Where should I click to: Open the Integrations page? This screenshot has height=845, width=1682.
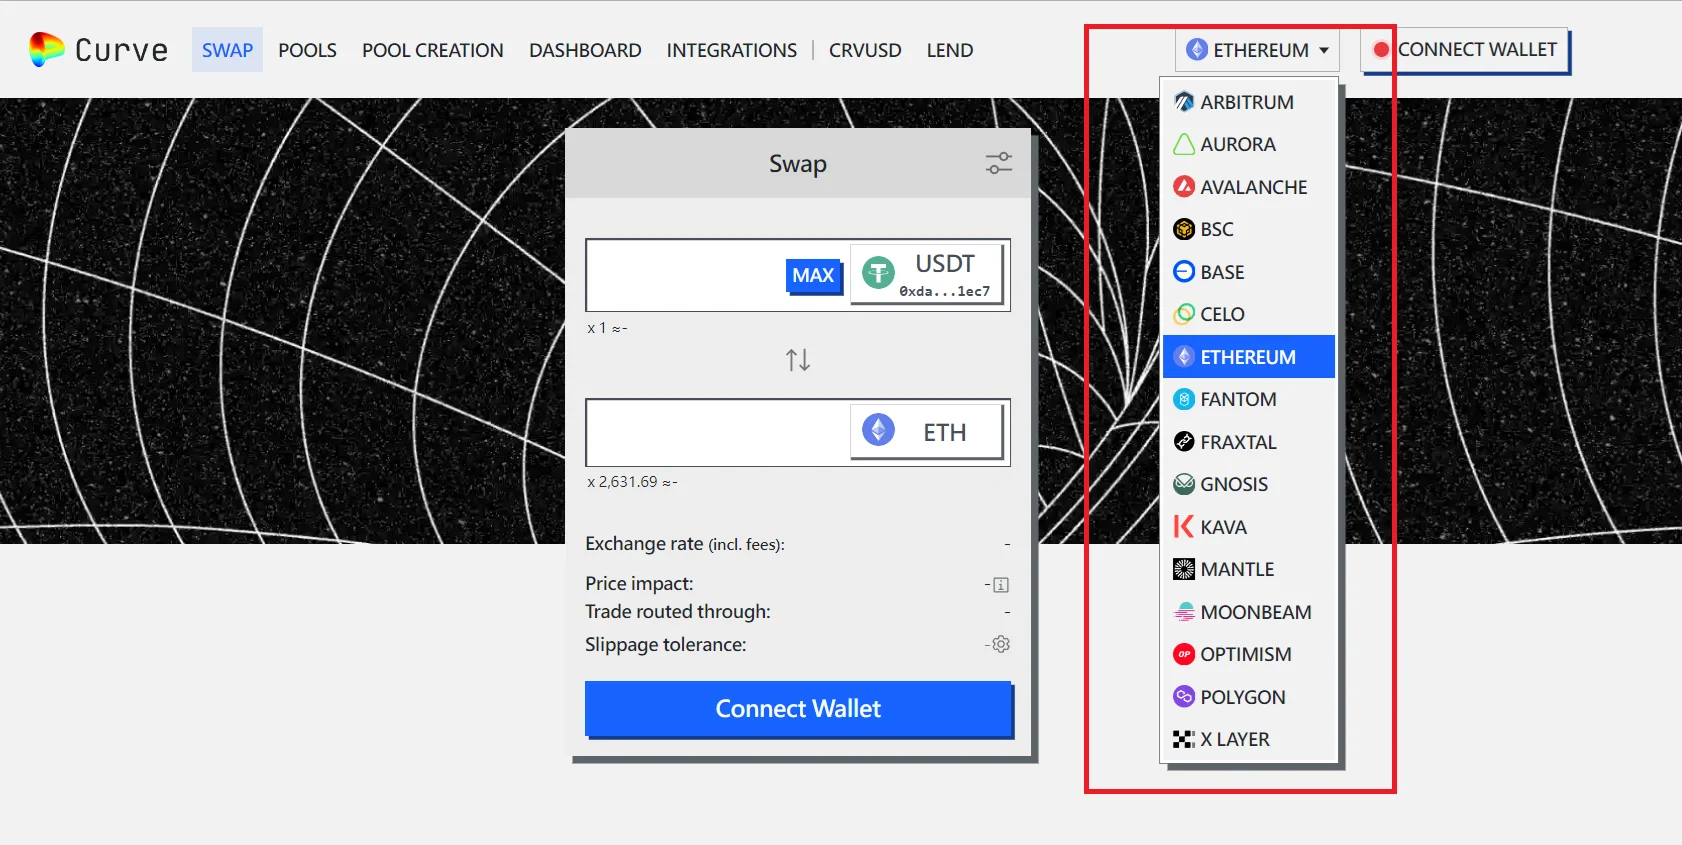(x=732, y=50)
